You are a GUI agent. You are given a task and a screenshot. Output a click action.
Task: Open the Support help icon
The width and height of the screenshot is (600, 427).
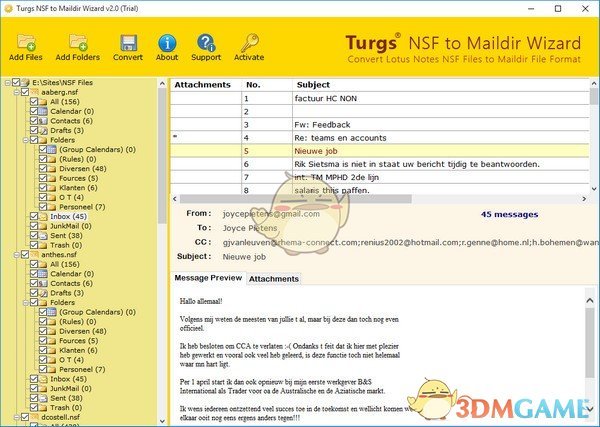206,43
